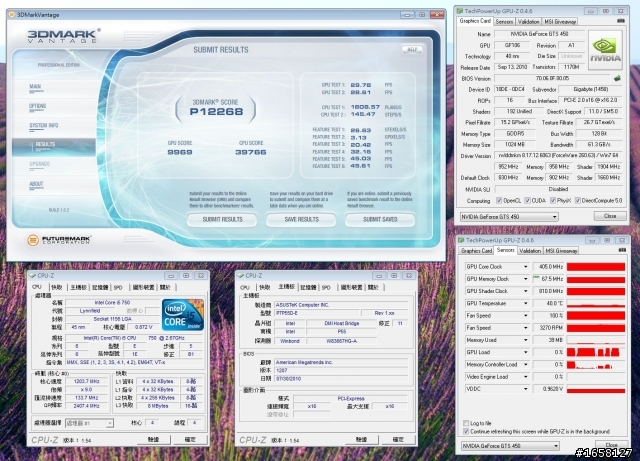This screenshot has width=640, height=461.
Task: Open the Validation tab in GPU-Z Graphics Card window
Action: click(528, 22)
